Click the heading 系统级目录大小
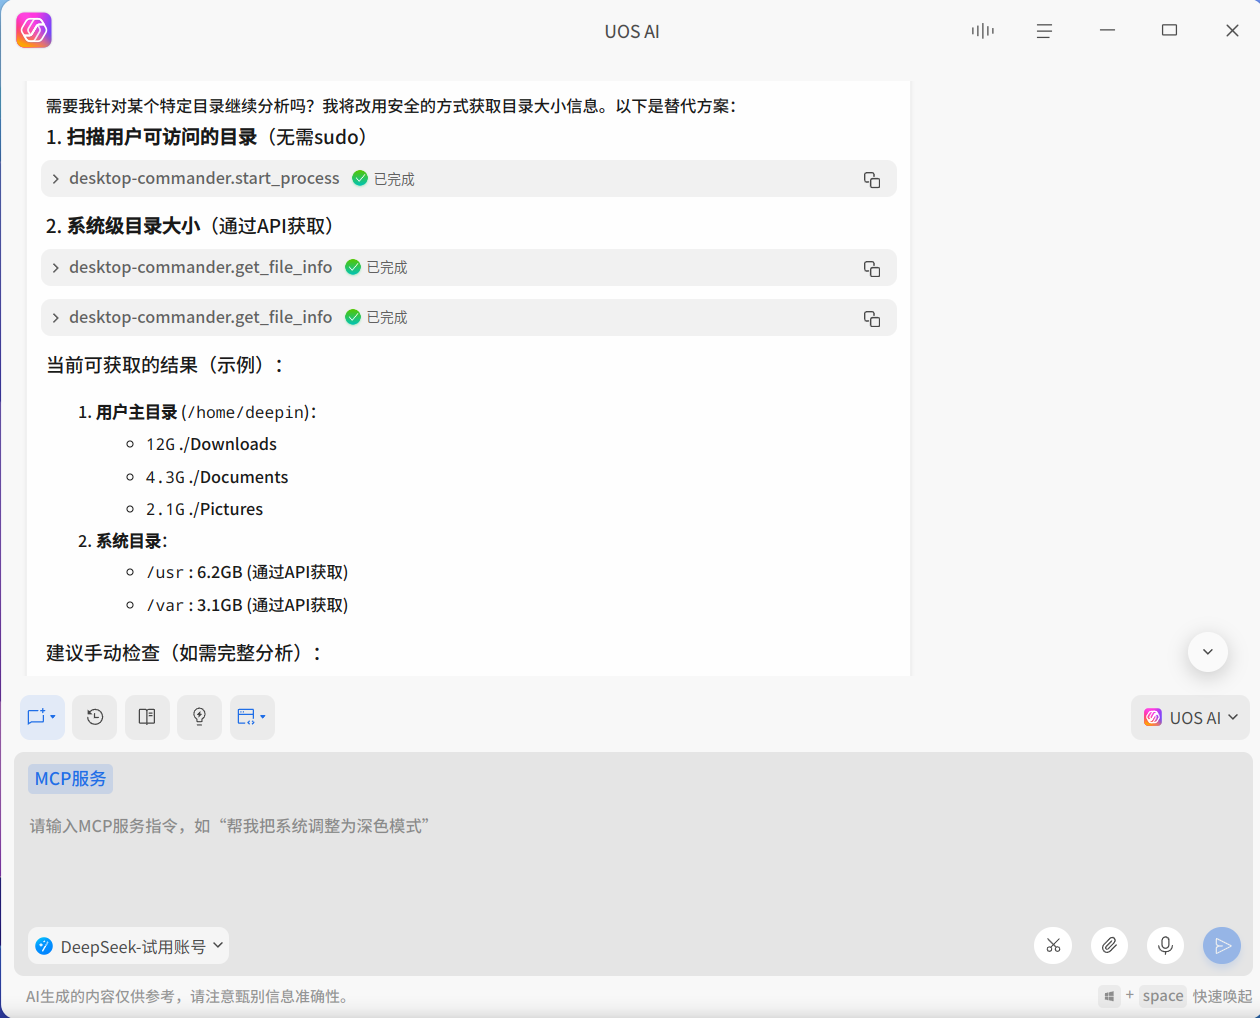 click(x=133, y=226)
